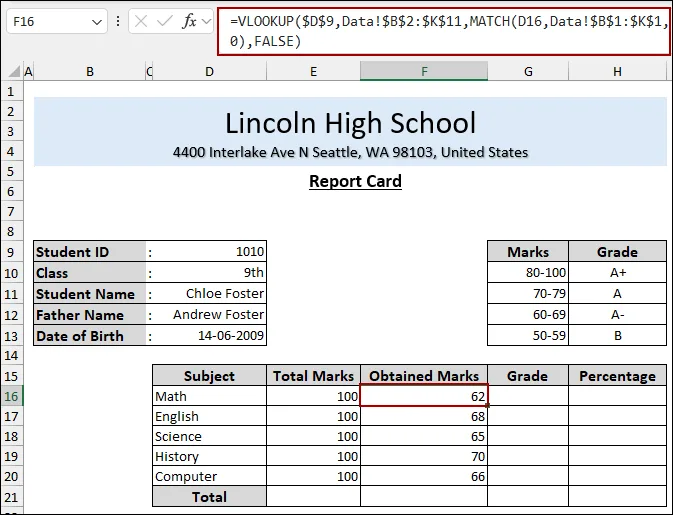The image size is (673, 515).
Task: Click the Percentage column heading
Action: tap(617, 376)
